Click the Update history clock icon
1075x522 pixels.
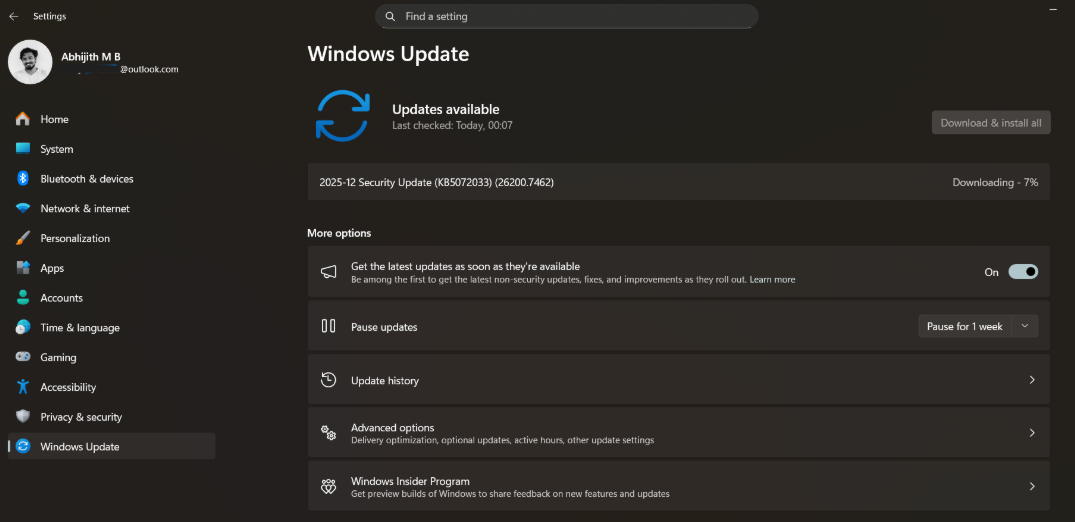pyautogui.click(x=328, y=380)
